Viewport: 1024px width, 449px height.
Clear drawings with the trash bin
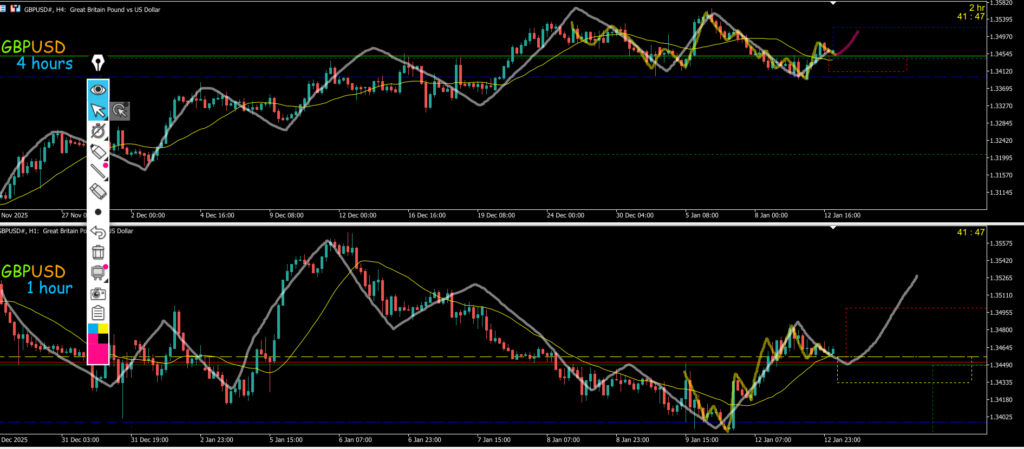pyautogui.click(x=98, y=252)
